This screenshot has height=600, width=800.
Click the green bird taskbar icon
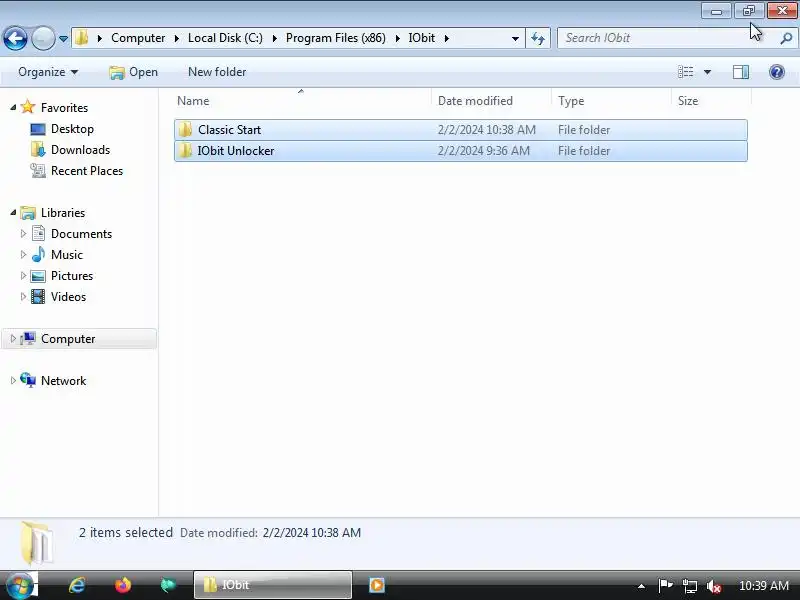[x=168, y=585]
